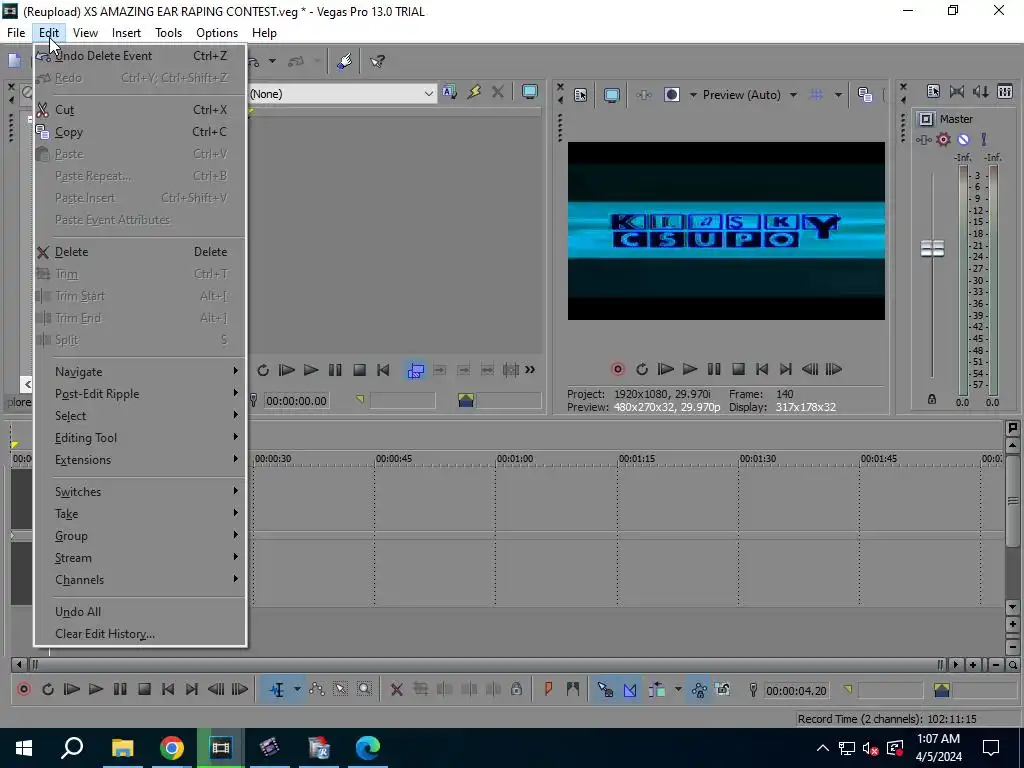Click the video preview project properties icon
The height and width of the screenshot is (768, 1024).
(x=581, y=95)
